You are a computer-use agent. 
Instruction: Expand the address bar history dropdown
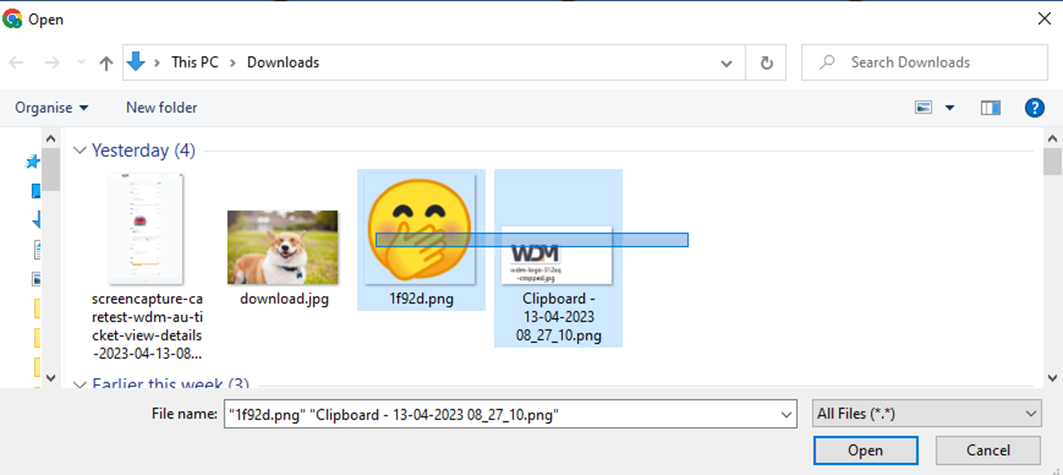point(727,63)
